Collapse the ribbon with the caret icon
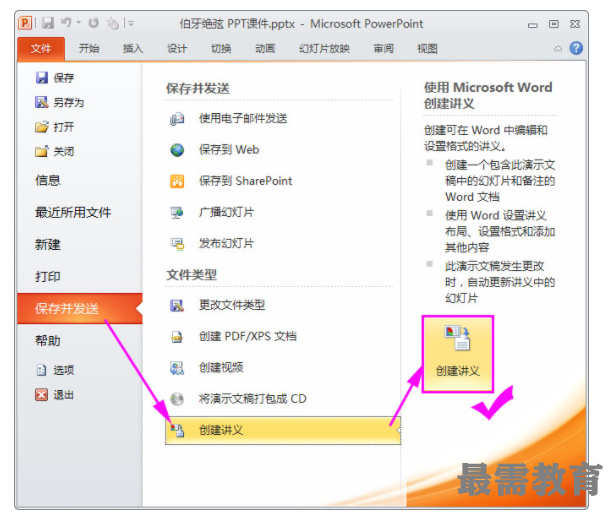The height and width of the screenshot is (519, 609). (558, 49)
